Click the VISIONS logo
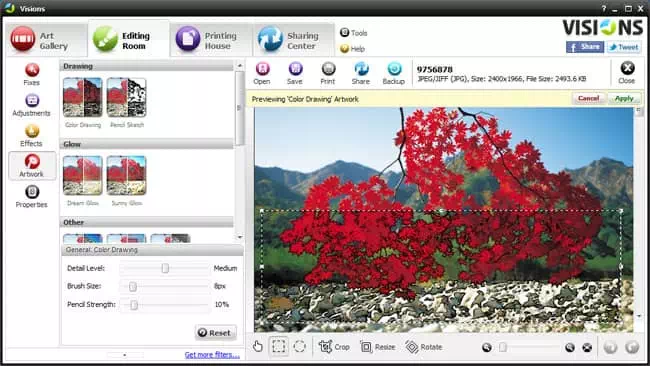This screenshot has height=366, width=650. pos(603,28)
